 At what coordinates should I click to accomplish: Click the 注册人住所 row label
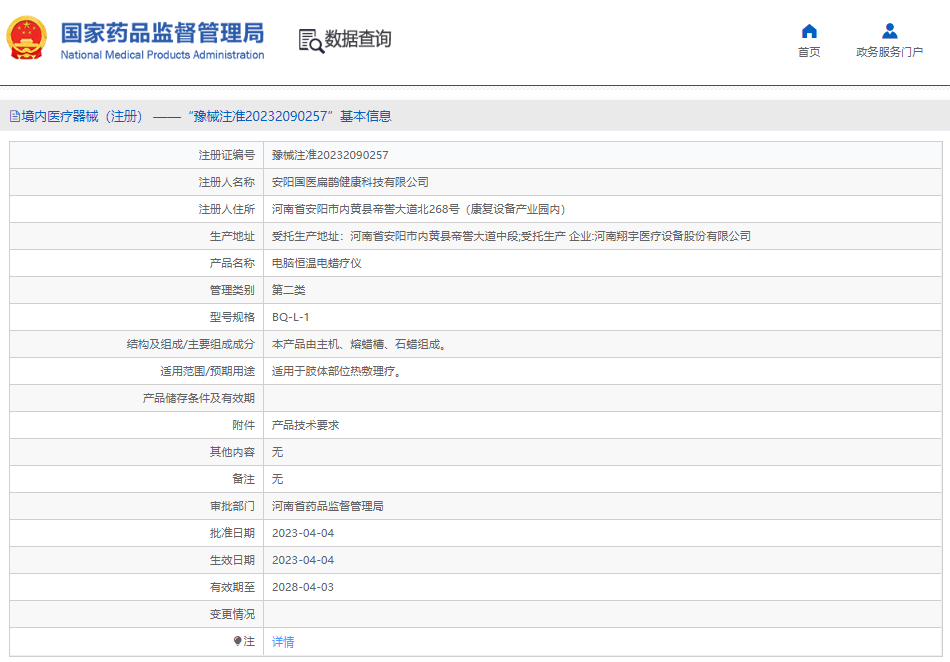(x=227, y=210)
